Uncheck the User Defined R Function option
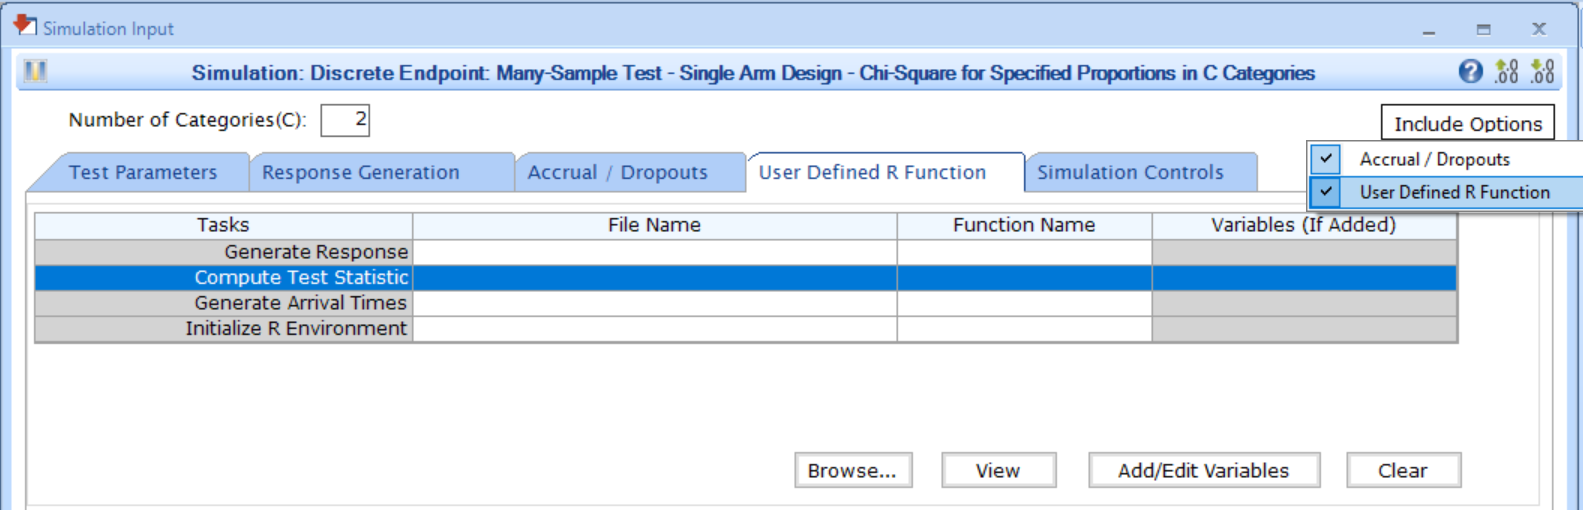 1326,192
